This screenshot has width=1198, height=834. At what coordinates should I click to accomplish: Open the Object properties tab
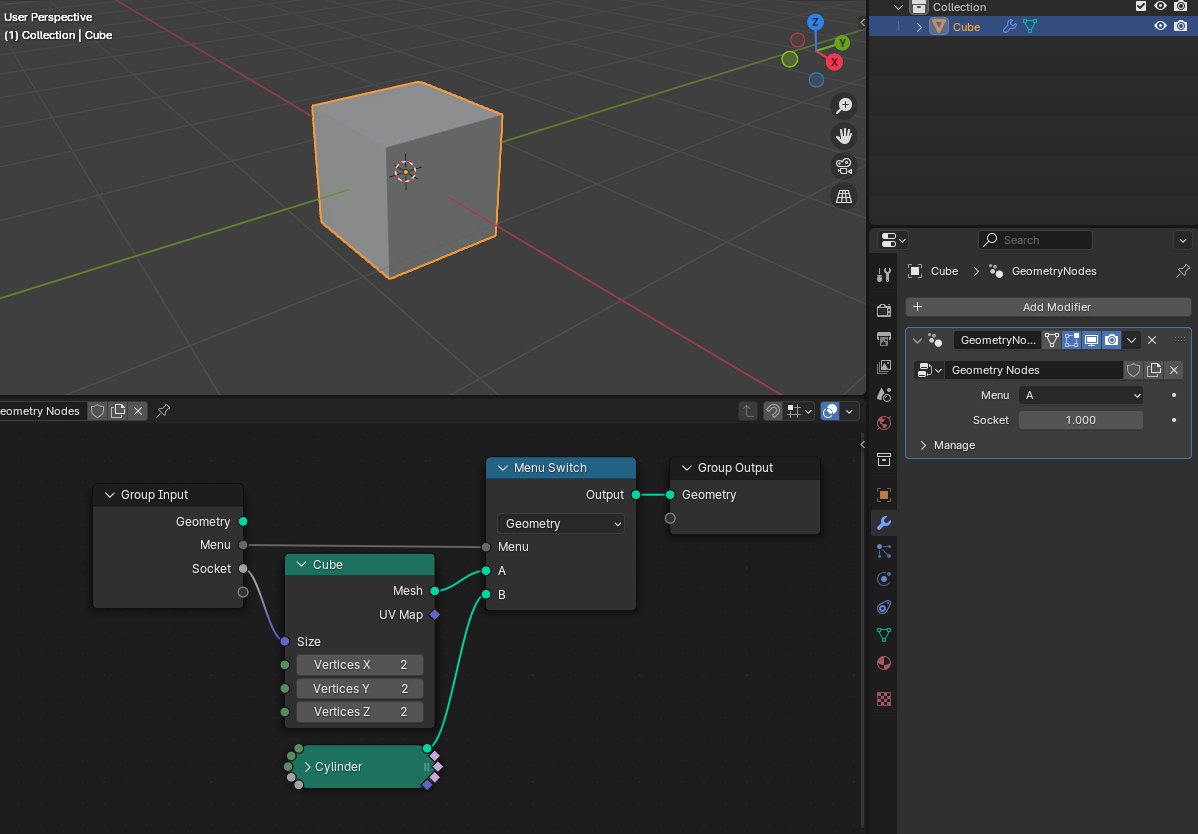pos(884,495)
